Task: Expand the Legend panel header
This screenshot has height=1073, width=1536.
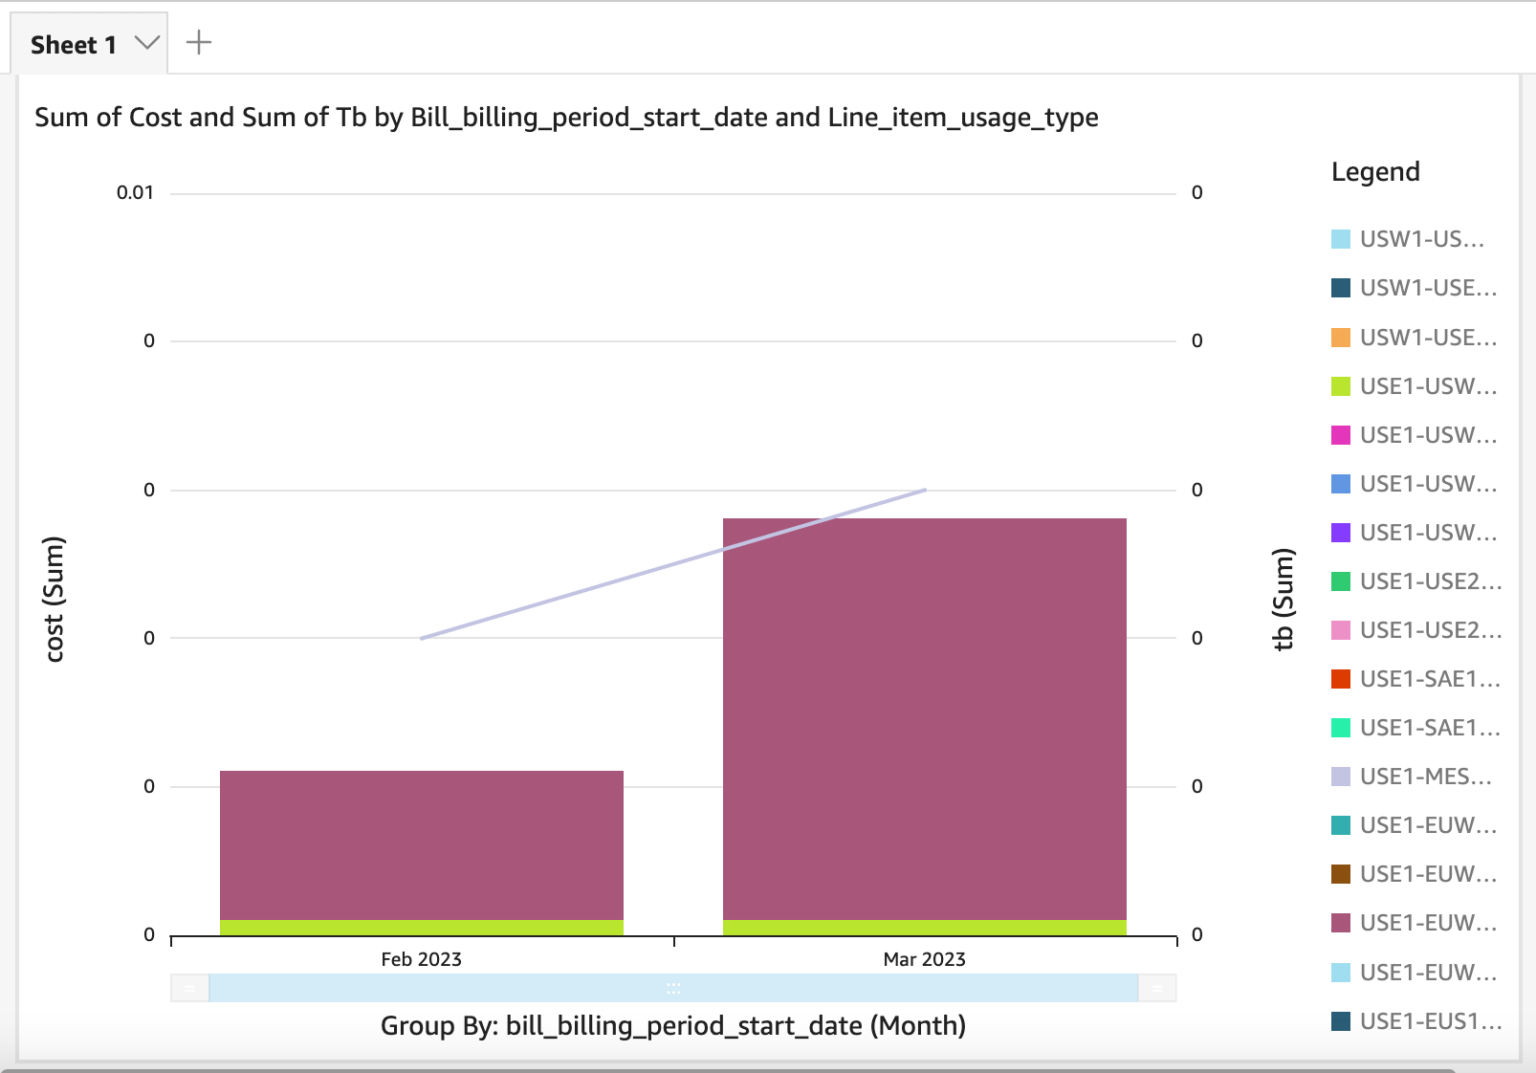Action: tap(1375, 171)
